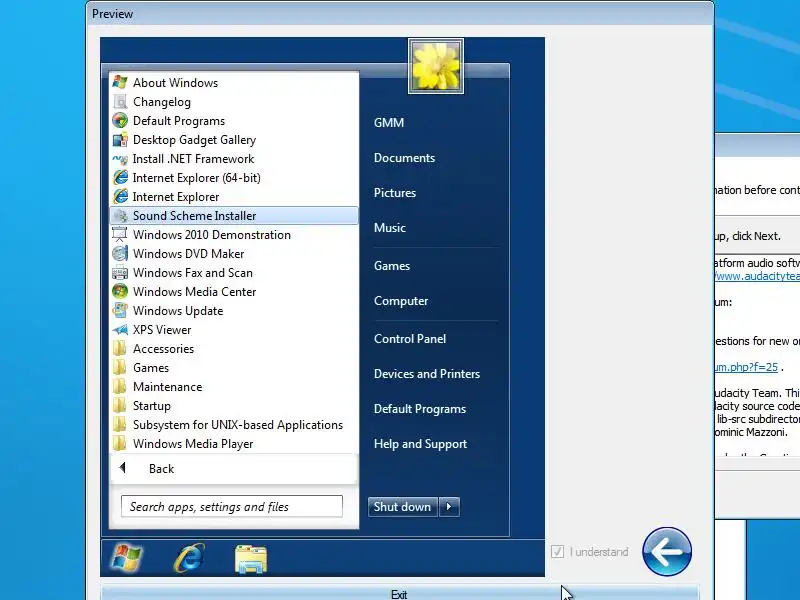Click the Maintenance folder icon
This screenshot has height=600, width=800.
pyautogui.click(x=120, y=386)
